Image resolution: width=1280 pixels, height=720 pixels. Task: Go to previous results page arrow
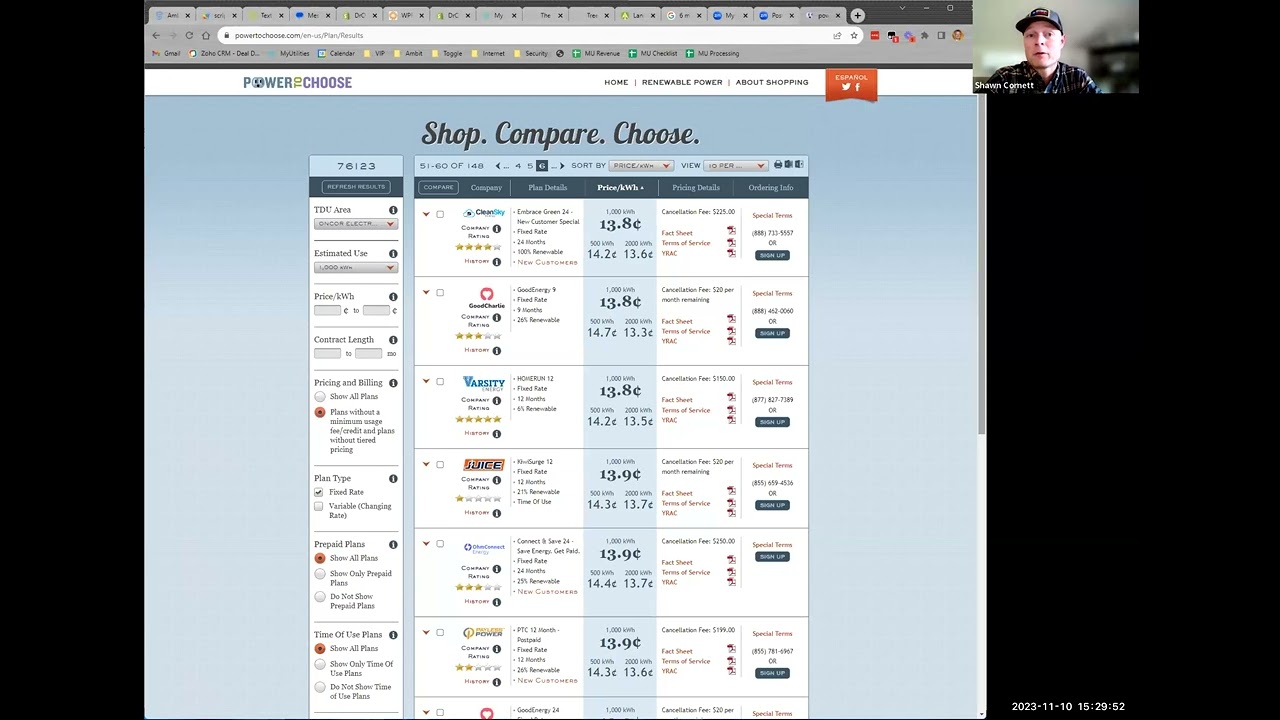(x=498, y=166)
